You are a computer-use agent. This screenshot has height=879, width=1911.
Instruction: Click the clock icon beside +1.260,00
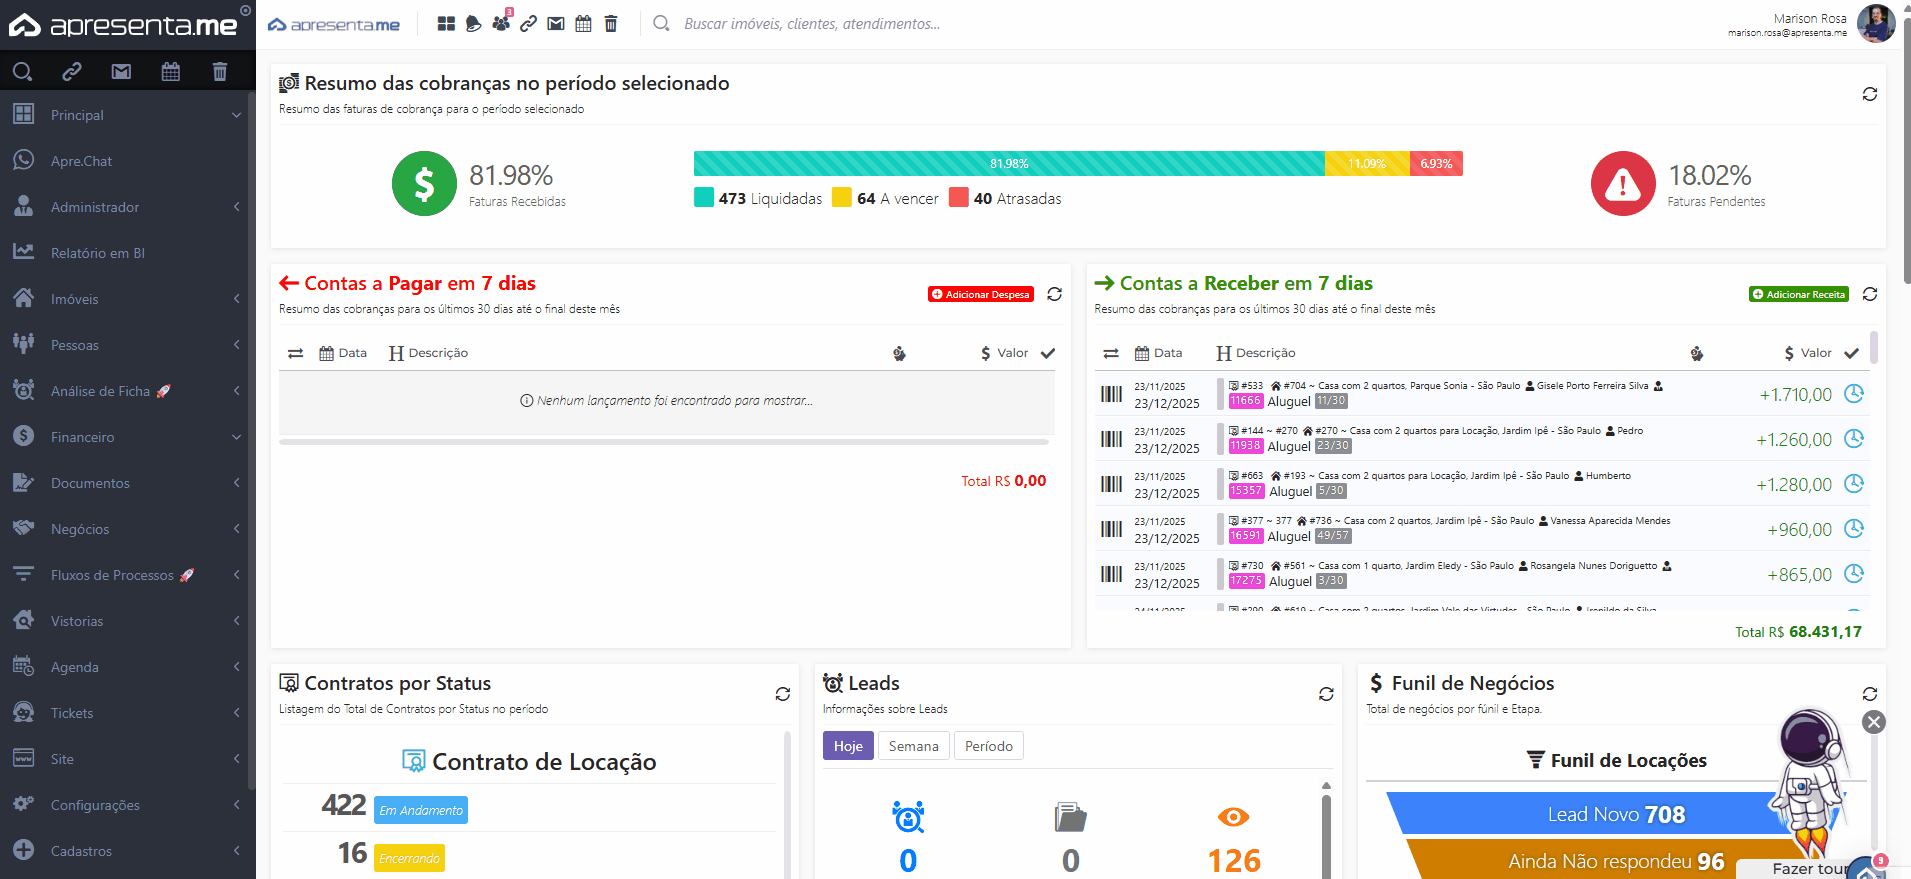1853,439
